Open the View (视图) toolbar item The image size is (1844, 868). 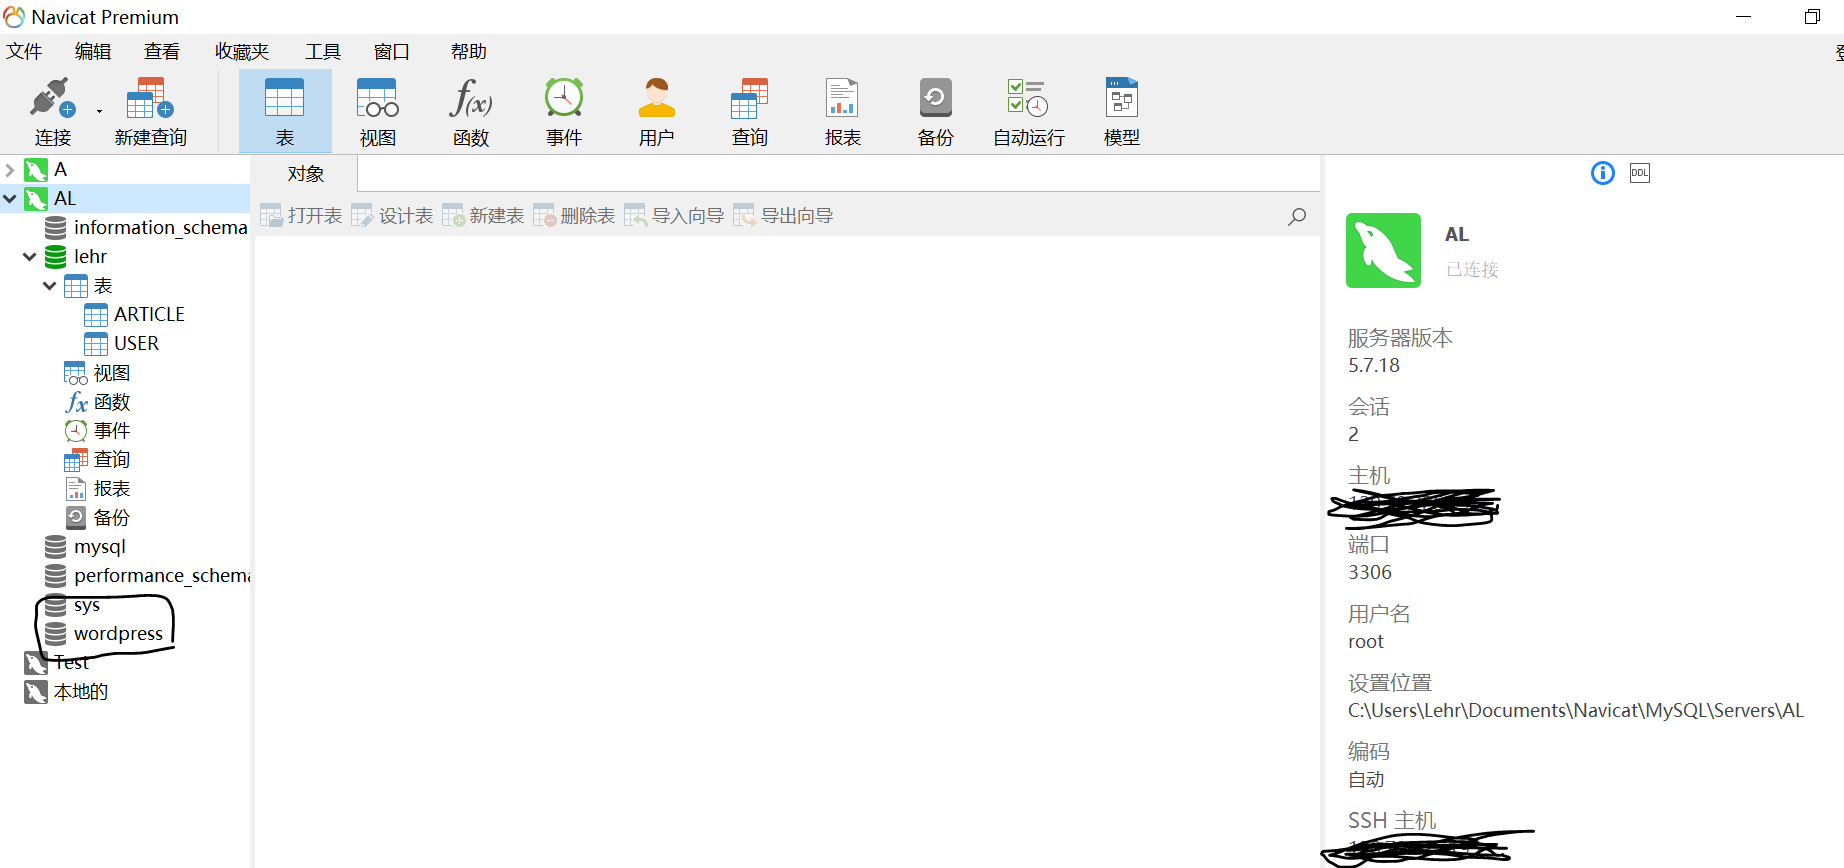point(378,111)
